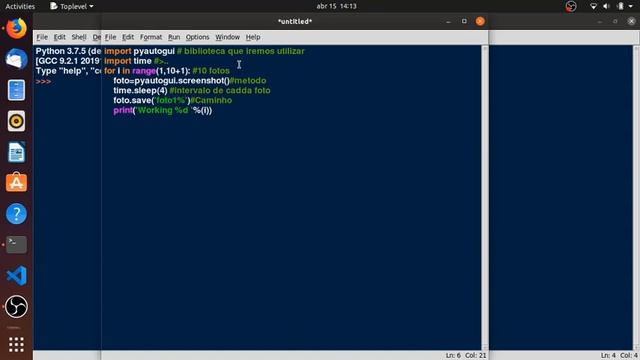This screenshot has width=640, height=360.
Task: Open the Run menu in editor
Action: tap(174, 37)
